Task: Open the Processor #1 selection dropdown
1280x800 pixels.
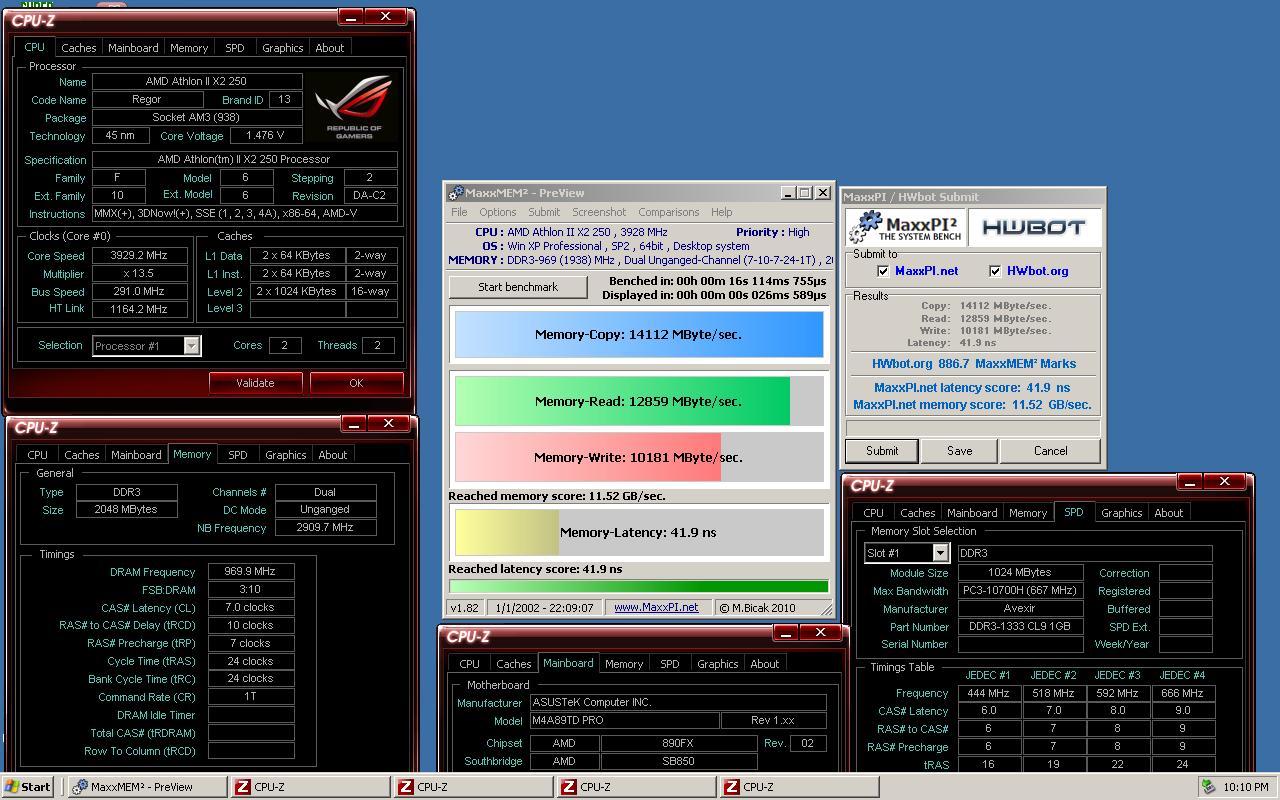Action: pos(192,345)
